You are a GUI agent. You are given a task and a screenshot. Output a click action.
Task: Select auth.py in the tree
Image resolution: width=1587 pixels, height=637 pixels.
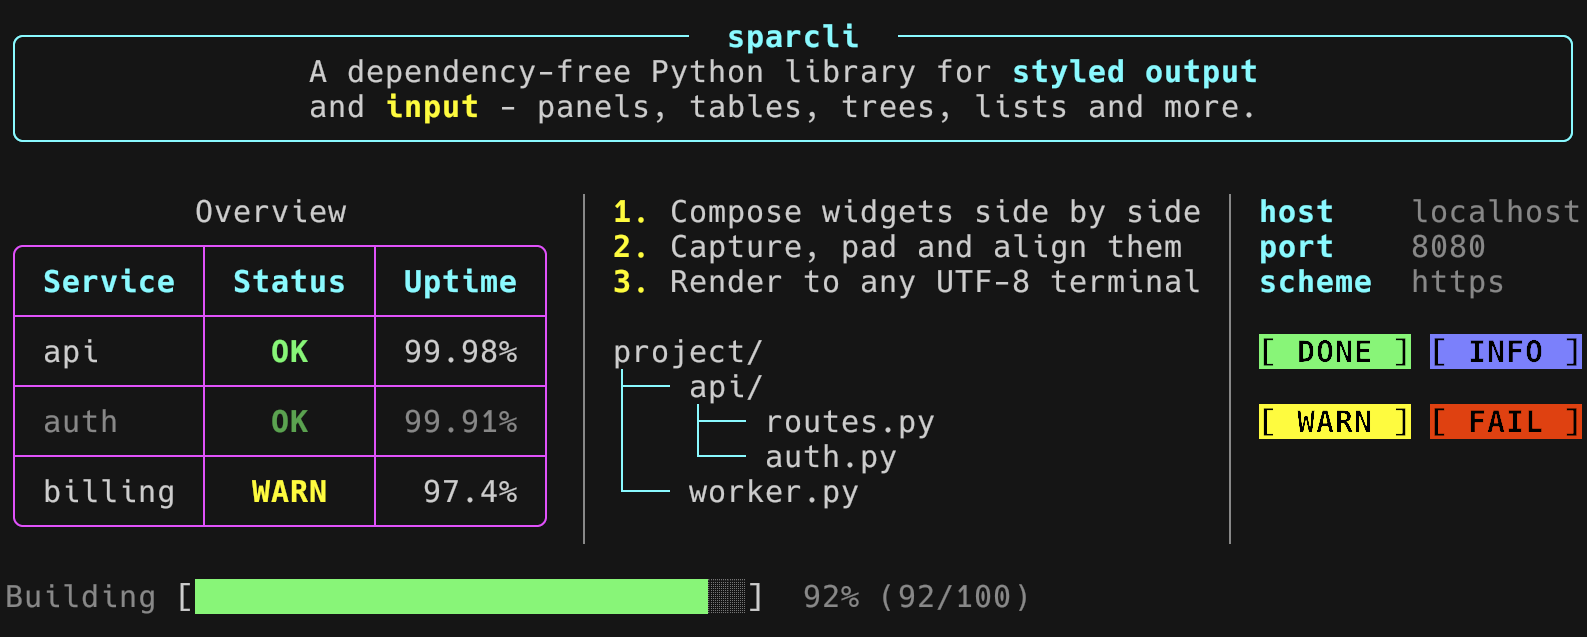(x=831, y=457)
